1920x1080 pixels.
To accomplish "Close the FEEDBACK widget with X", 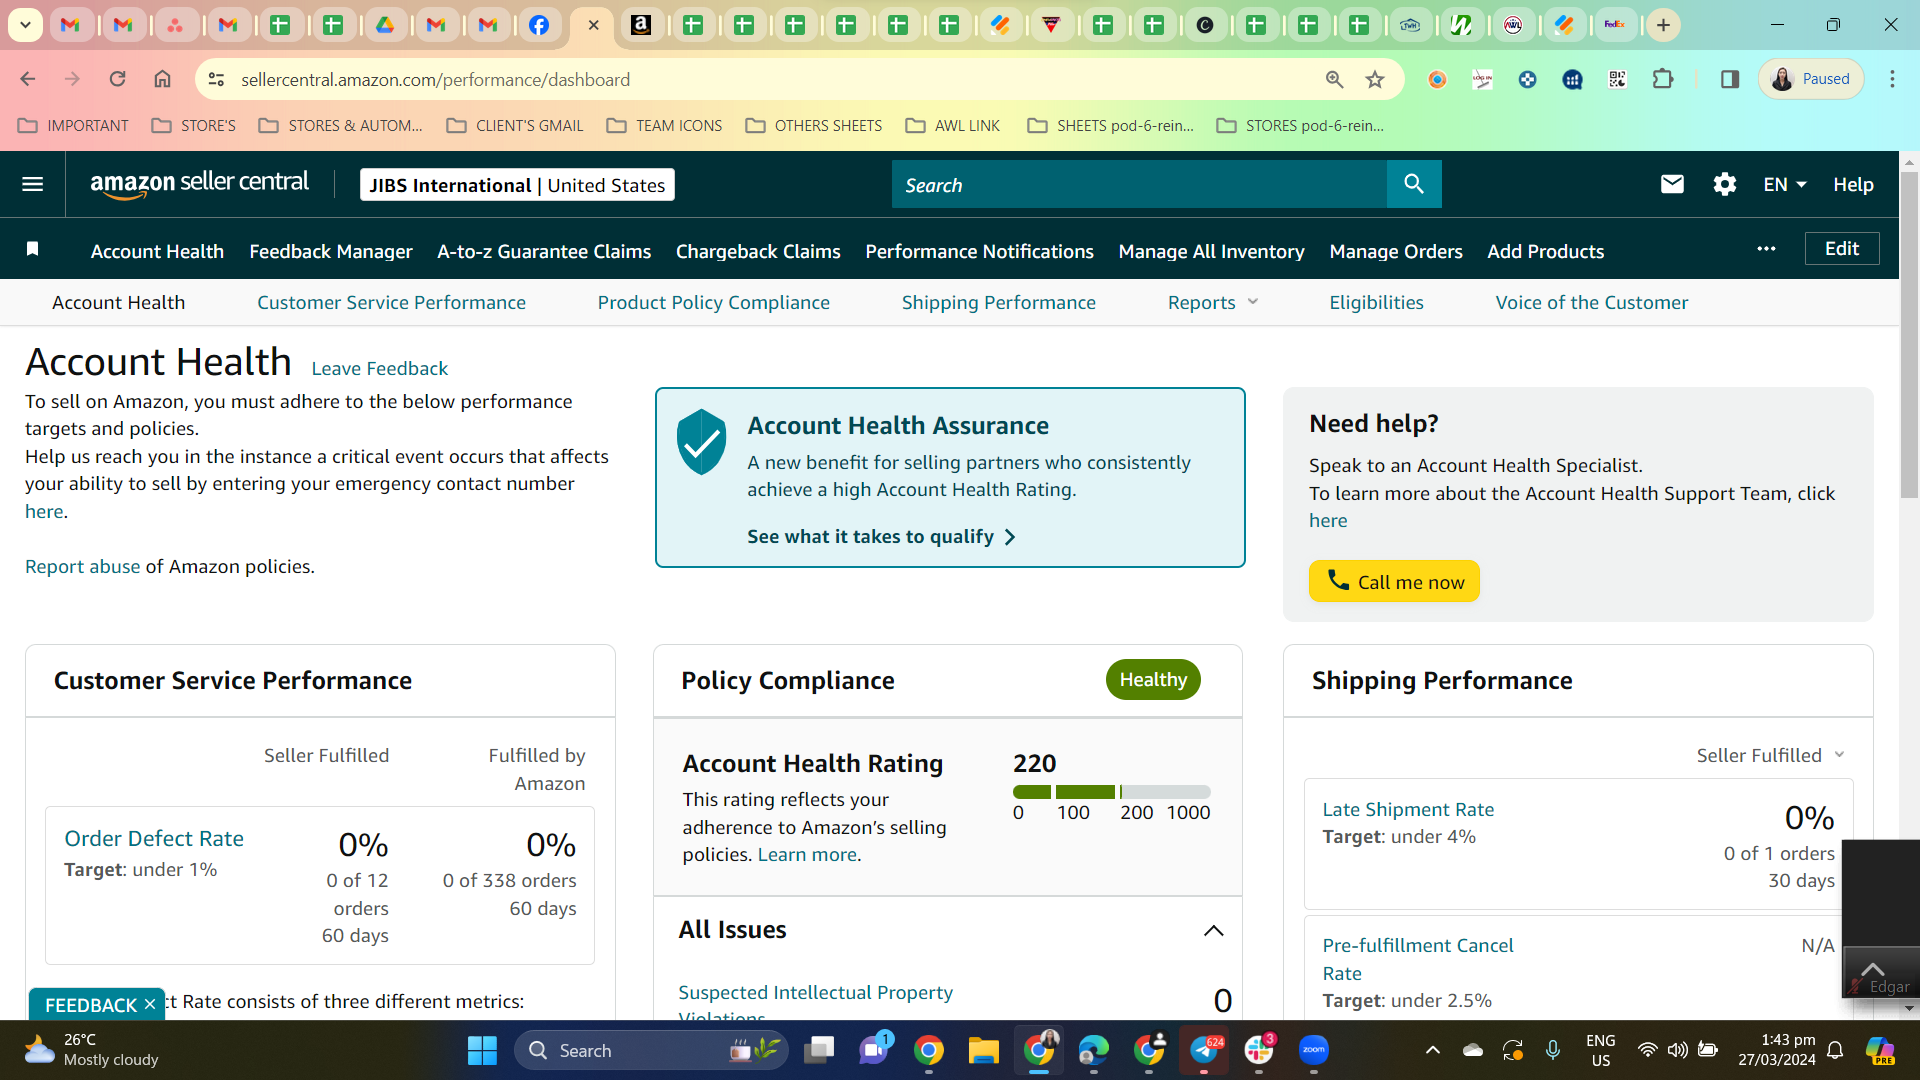I will pos(150,1004).
